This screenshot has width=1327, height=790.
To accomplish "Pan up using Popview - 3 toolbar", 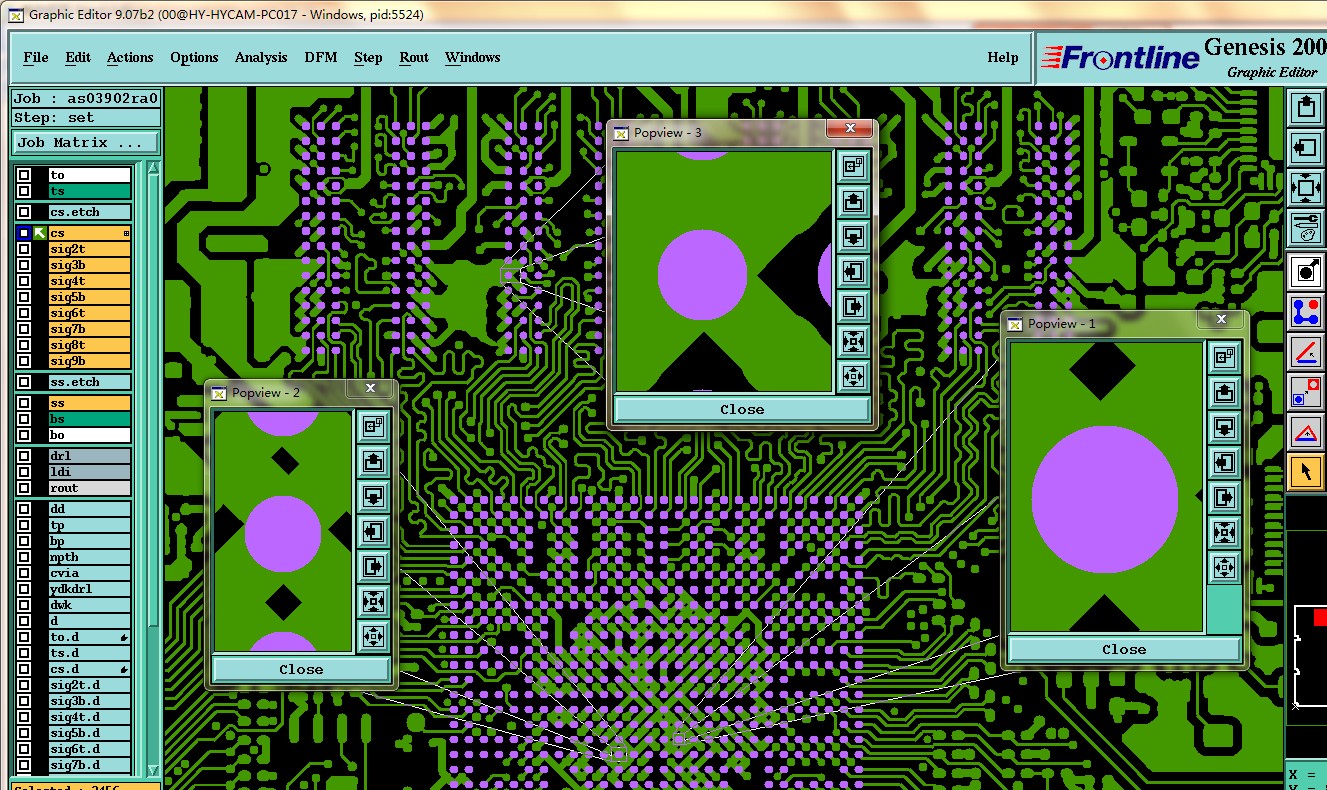I will 853,201.
